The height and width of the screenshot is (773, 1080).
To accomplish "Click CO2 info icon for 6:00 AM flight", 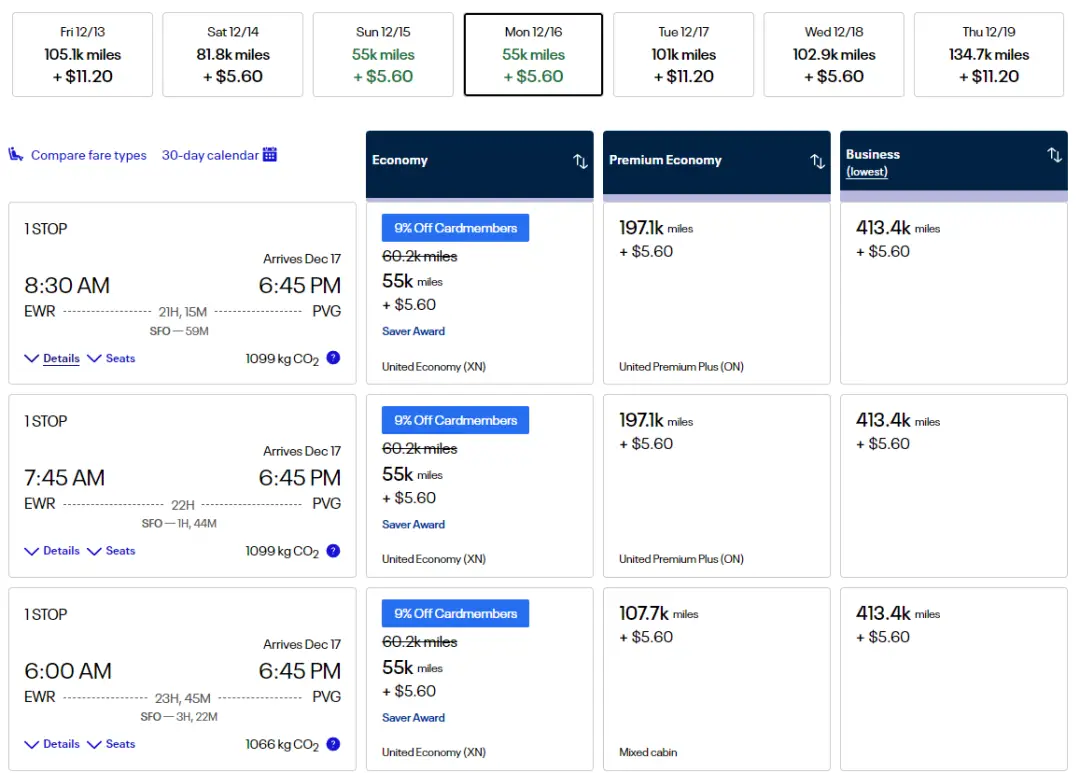I will point(333,744).
